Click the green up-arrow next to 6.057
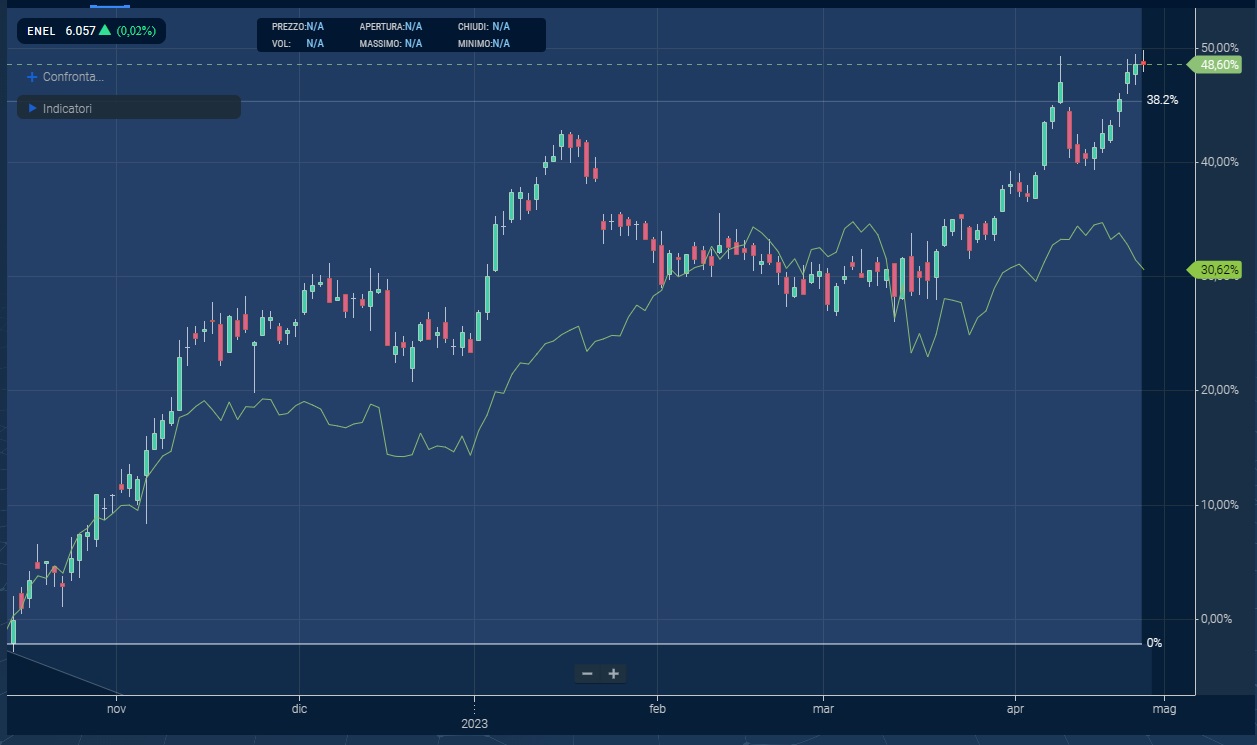1257x745 pixels. [105, 30]
